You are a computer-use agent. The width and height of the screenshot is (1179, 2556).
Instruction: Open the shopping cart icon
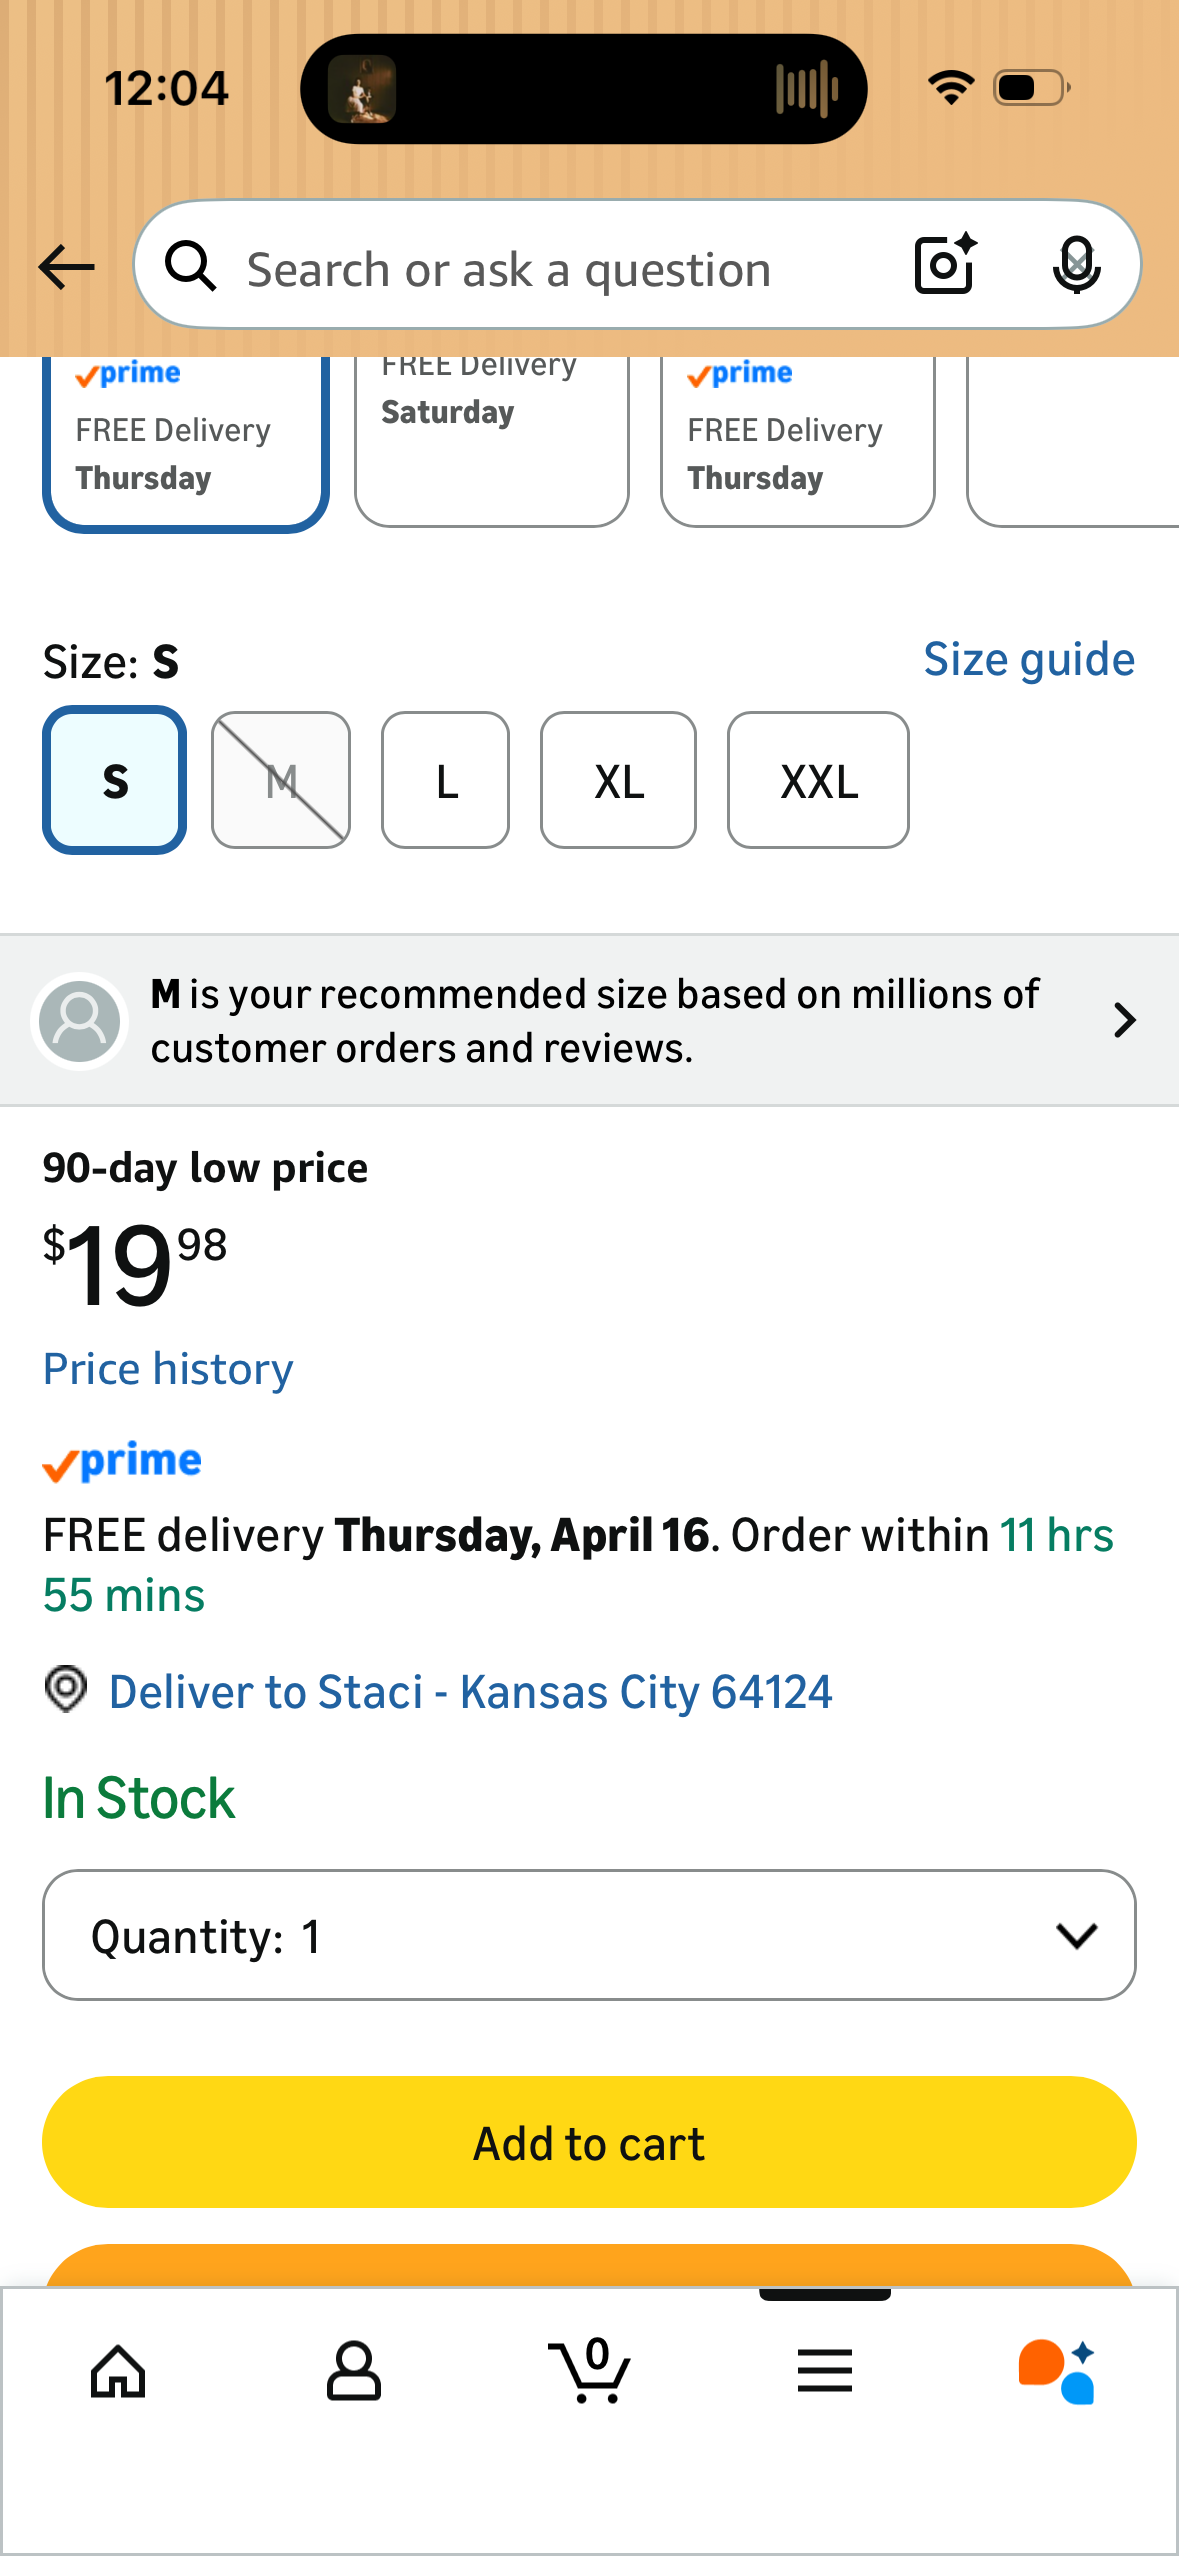589,2370
